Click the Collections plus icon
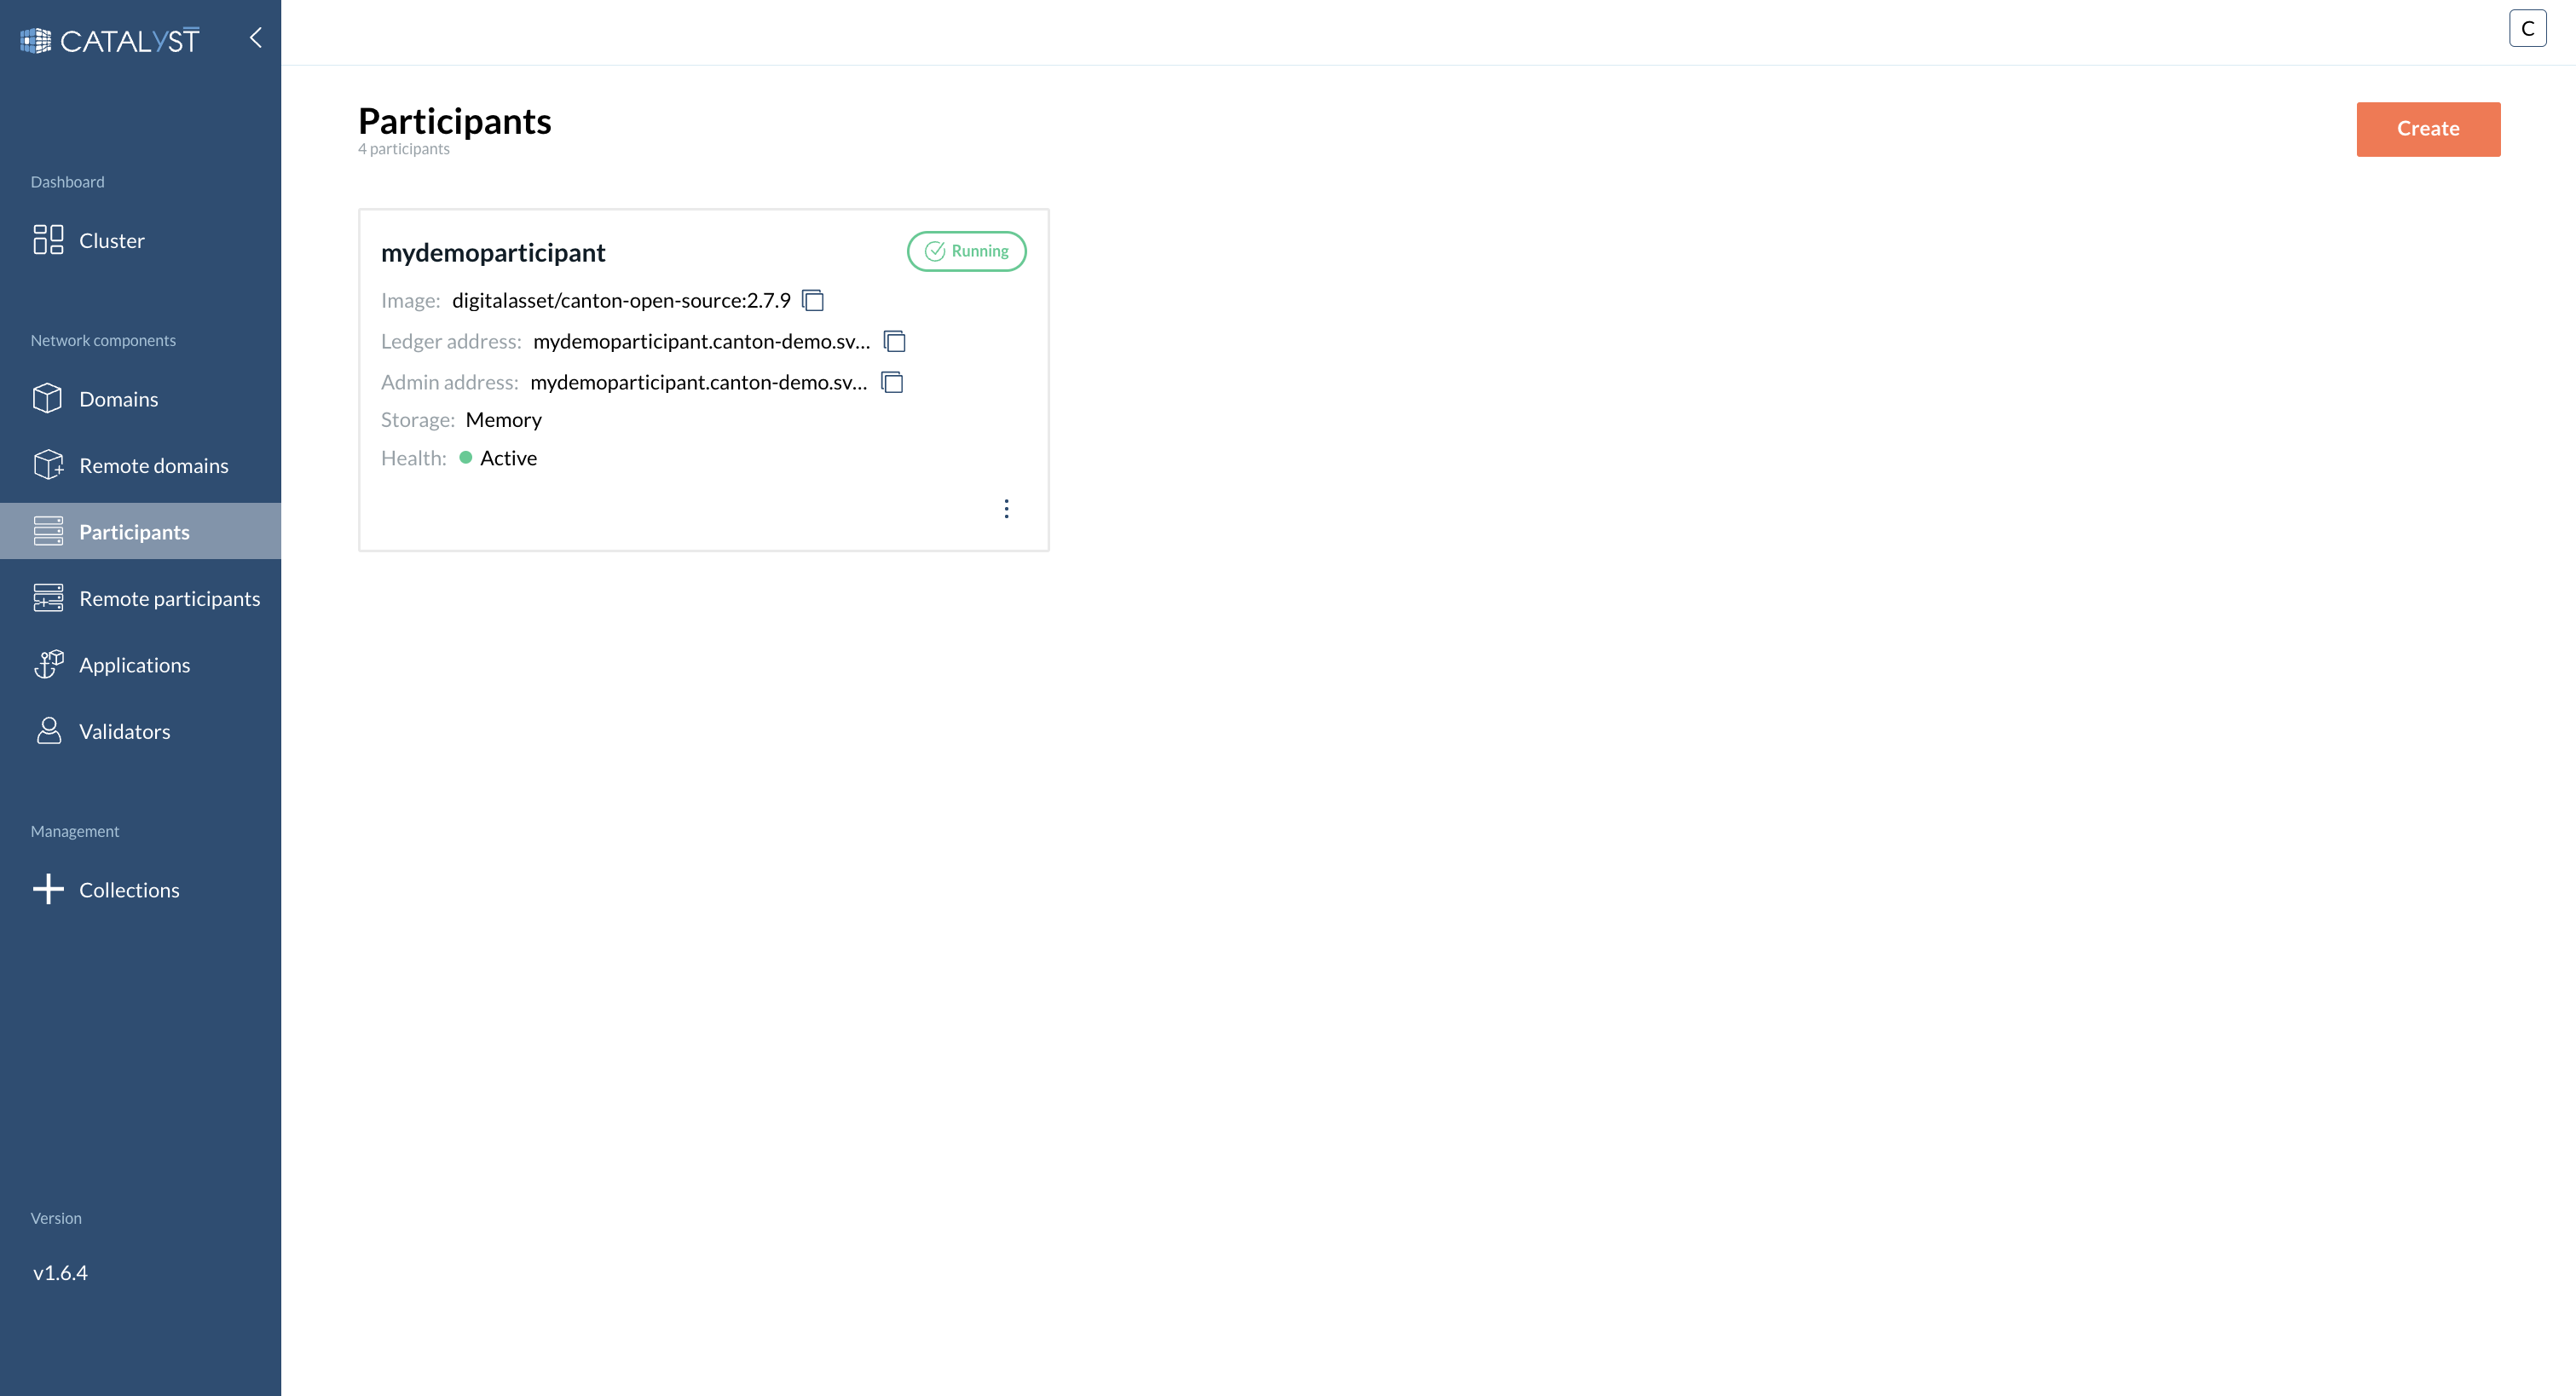This screenshot has width=2576, height=1396. [48, 889]
